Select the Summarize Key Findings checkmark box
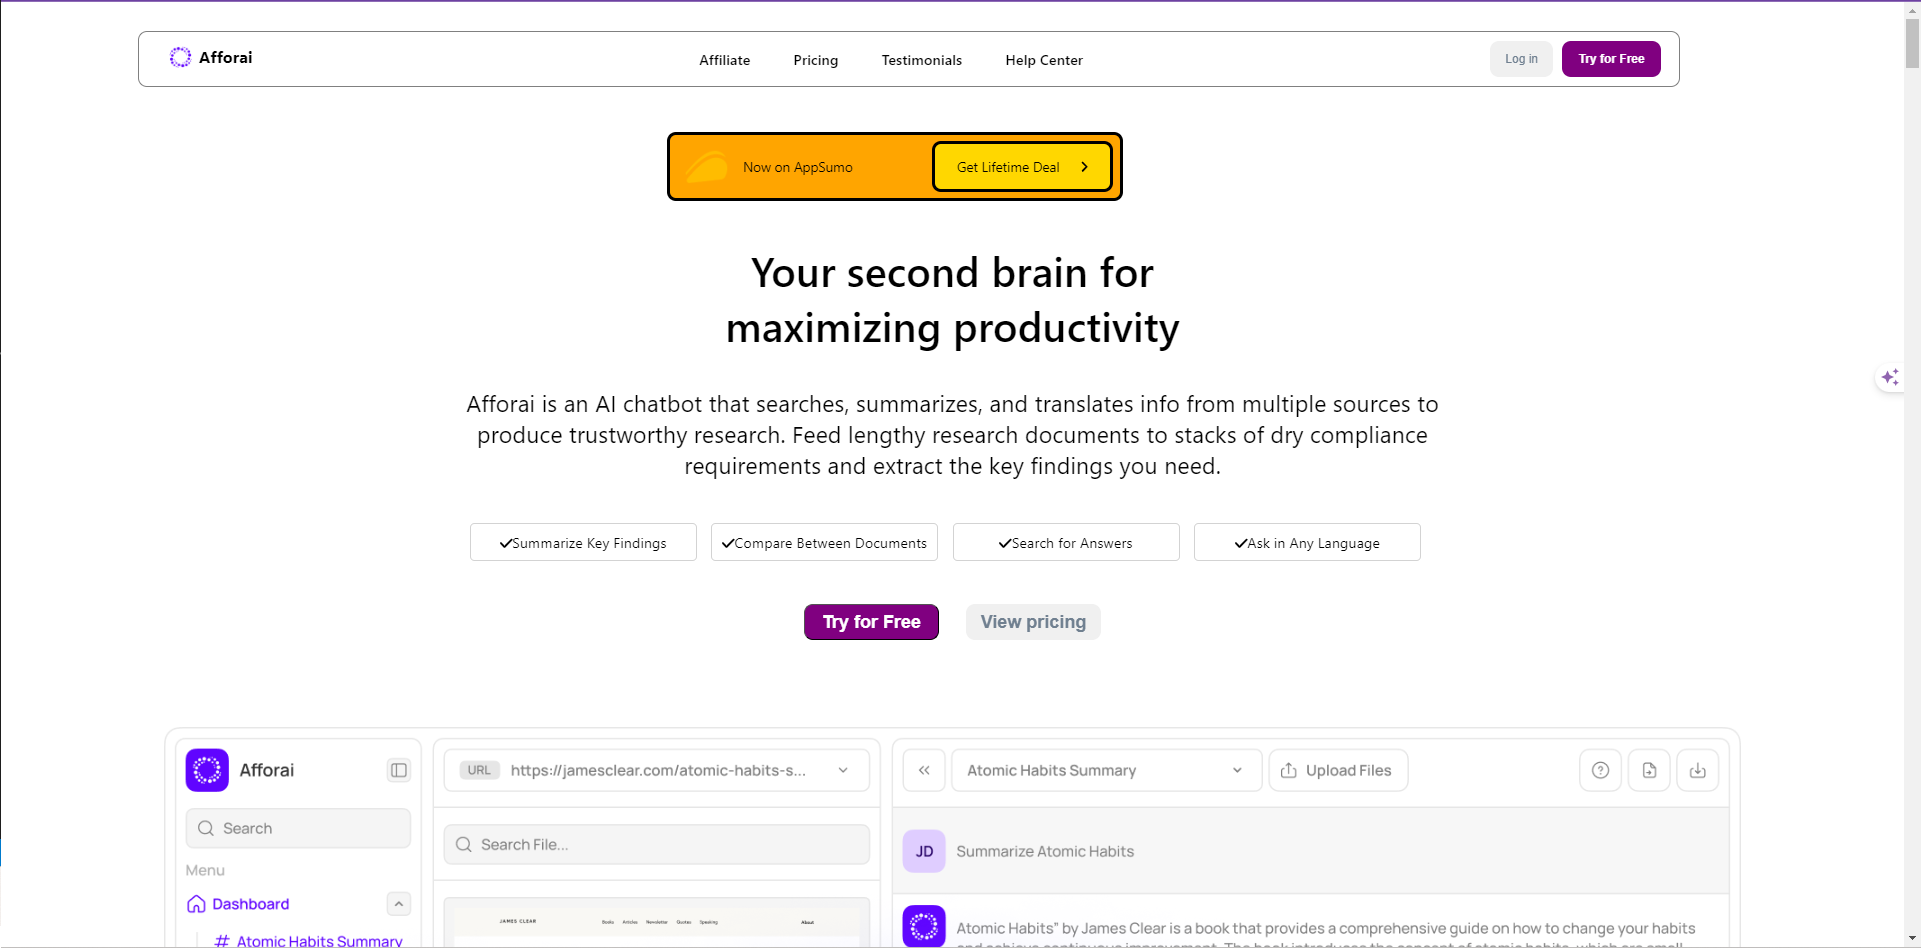This screenshot has height=948, width=1921. [583, 542]
